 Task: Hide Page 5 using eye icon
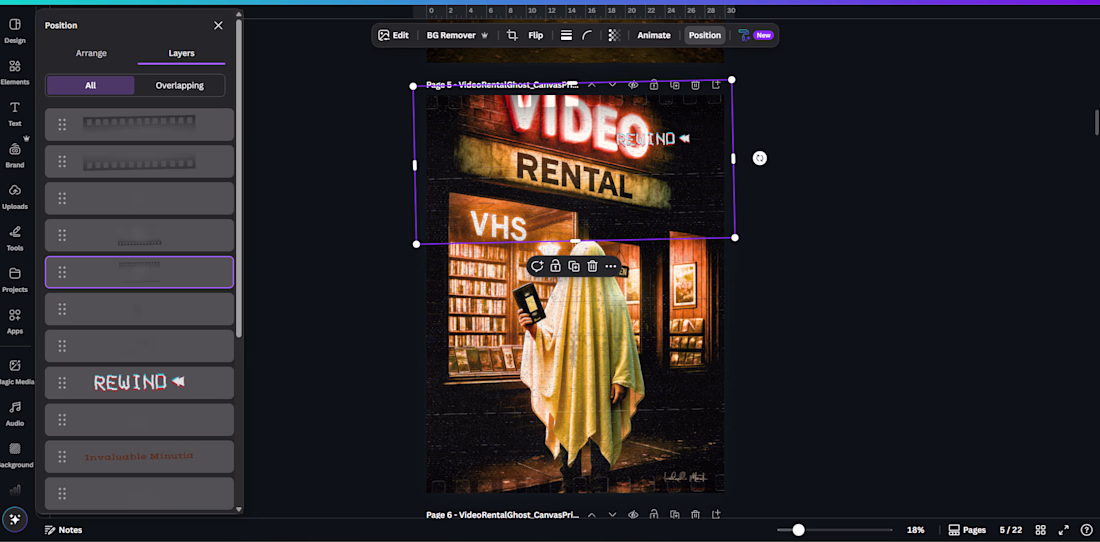[633, 85]
